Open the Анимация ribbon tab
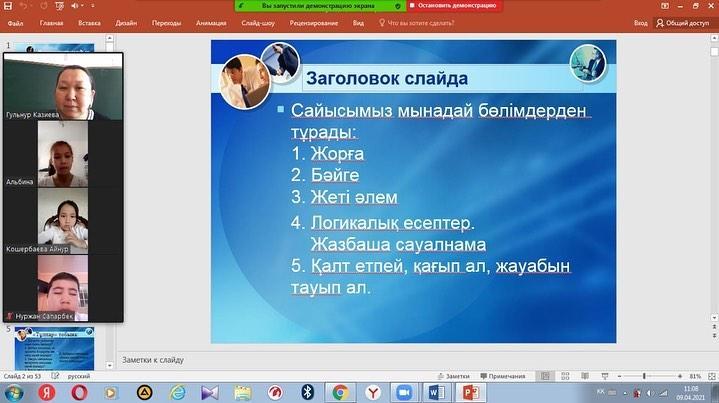 (211, 21)
